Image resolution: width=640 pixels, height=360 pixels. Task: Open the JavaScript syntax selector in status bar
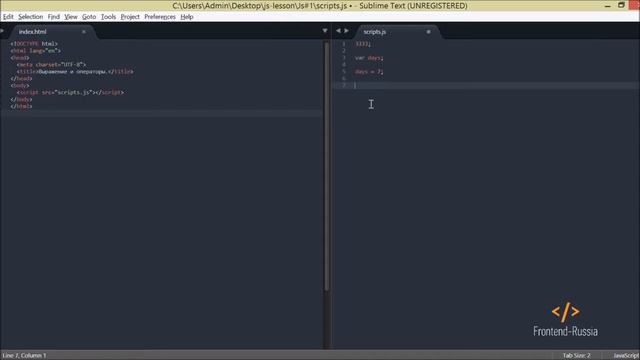626,356
